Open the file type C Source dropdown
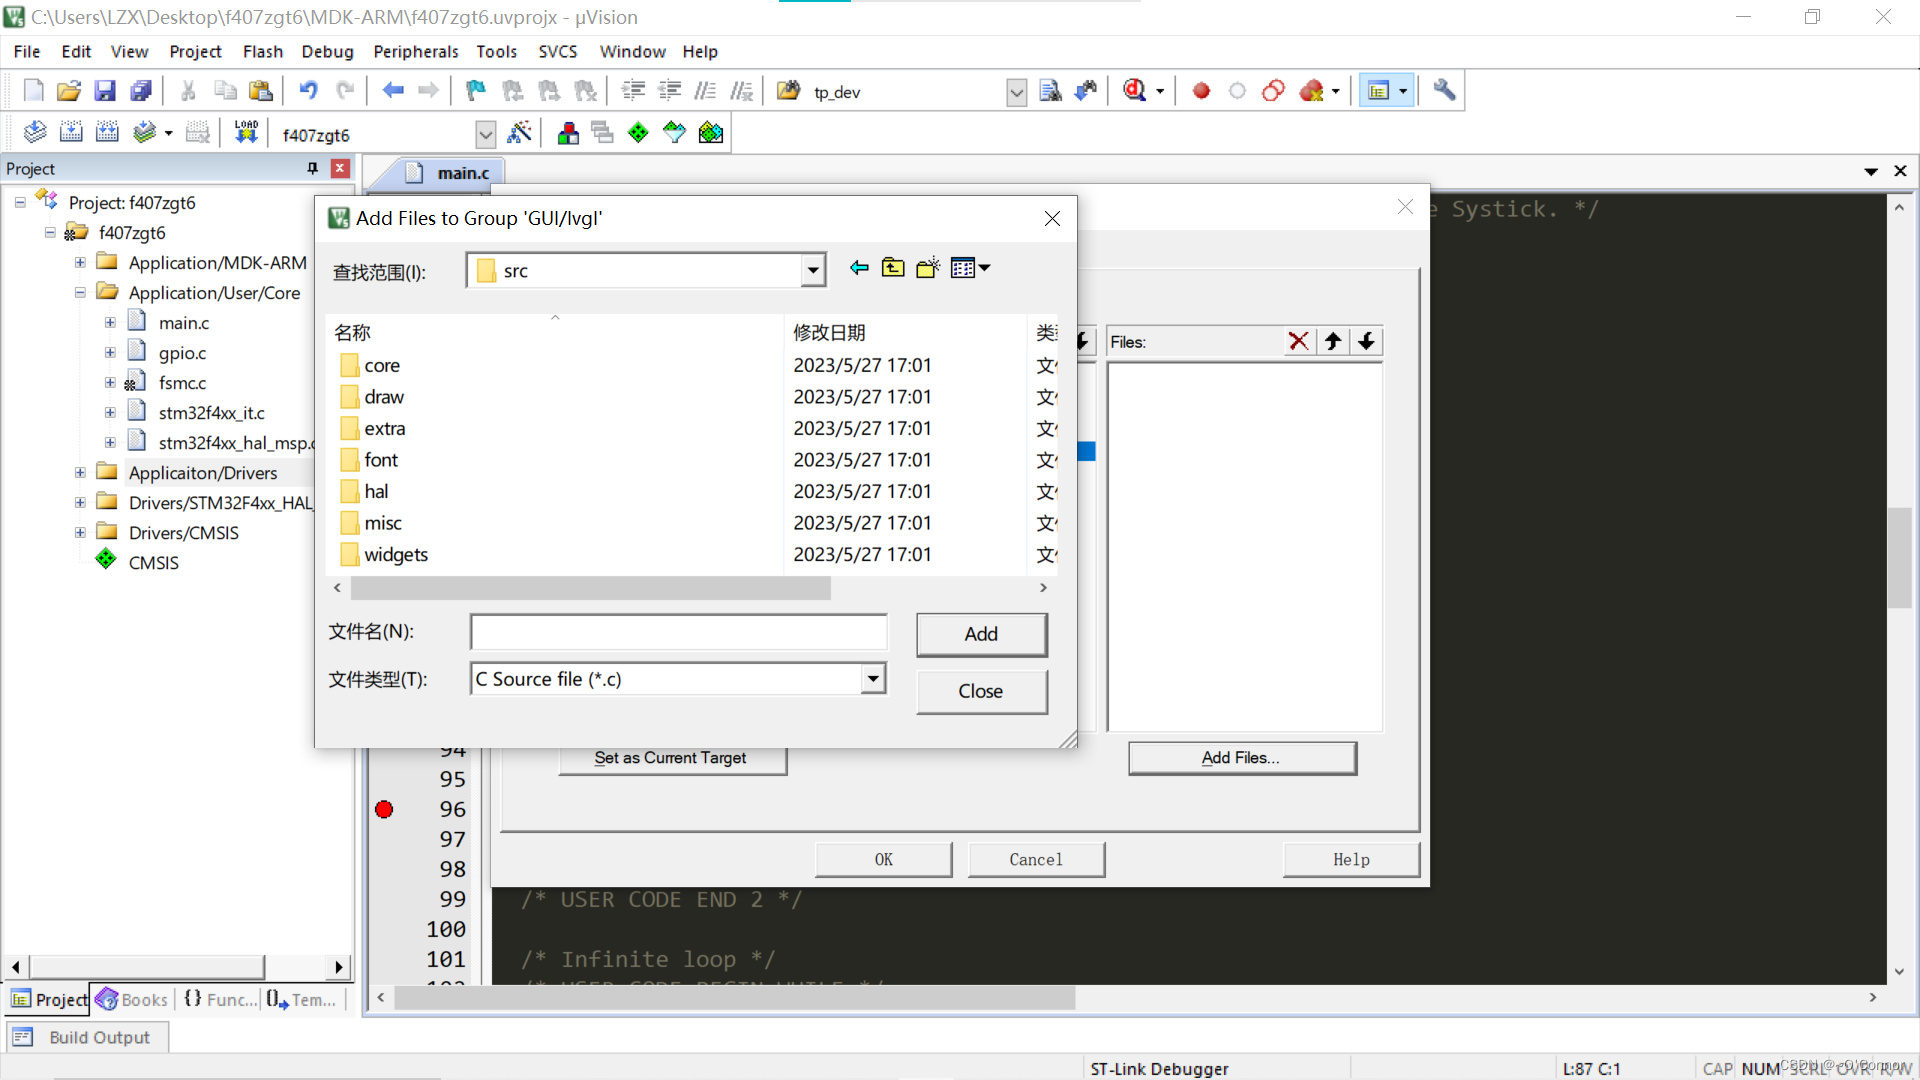 (873, 679)
